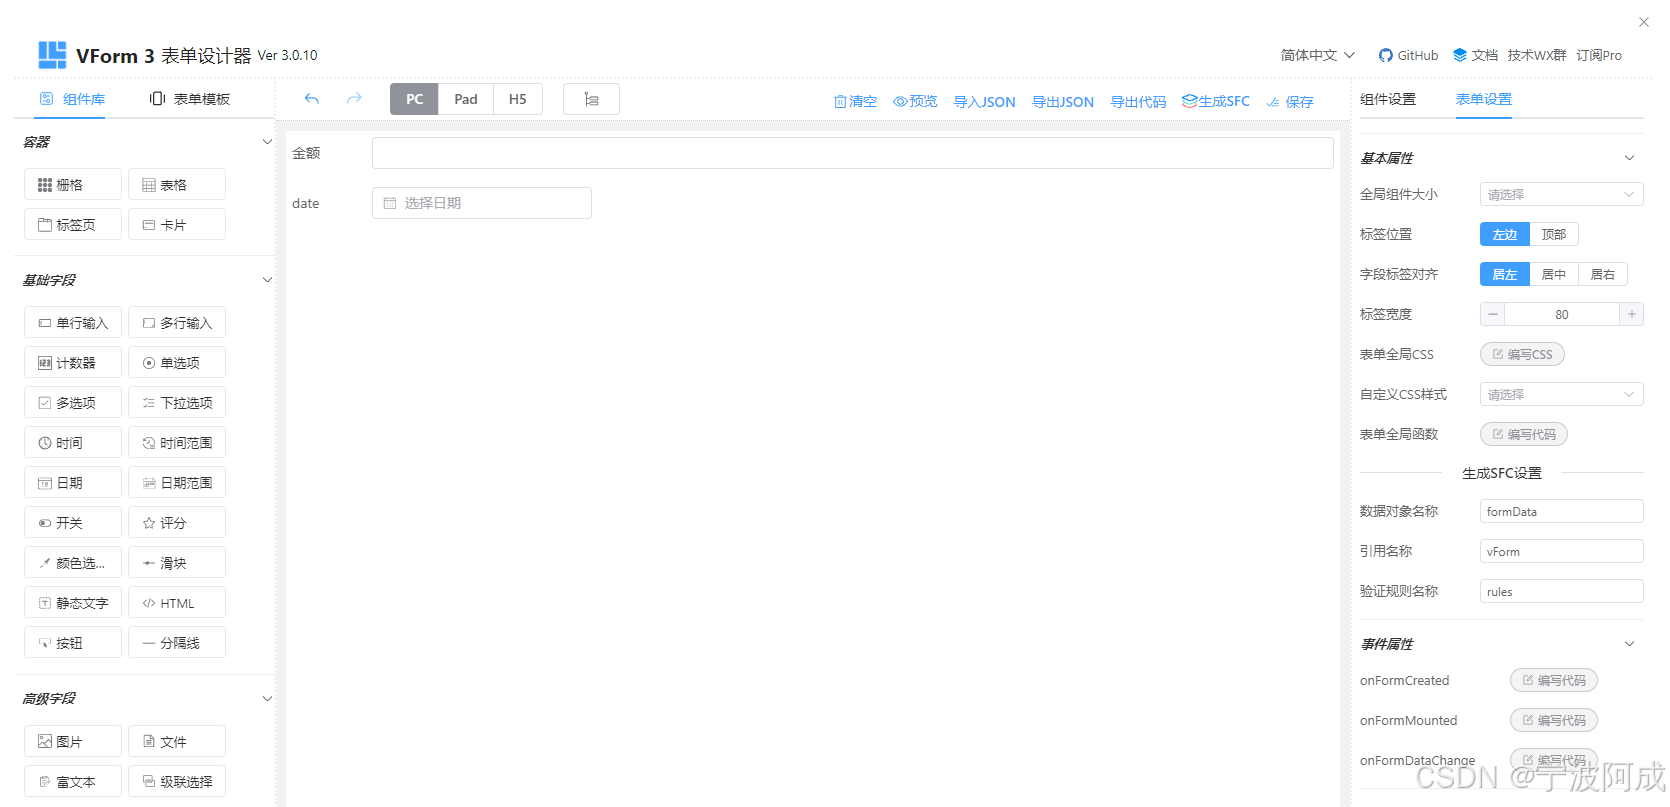Collapse the 基本属性 section

(x=1629, y=158)
